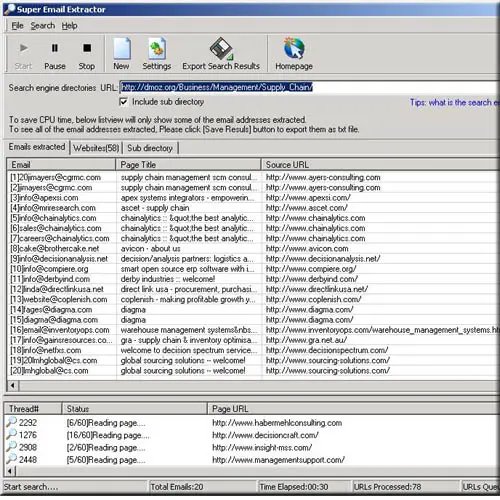The width and height of the screenshot is (500, 500).
Task: Sort by the Source URL column header
Action: [x=381, y=165]
